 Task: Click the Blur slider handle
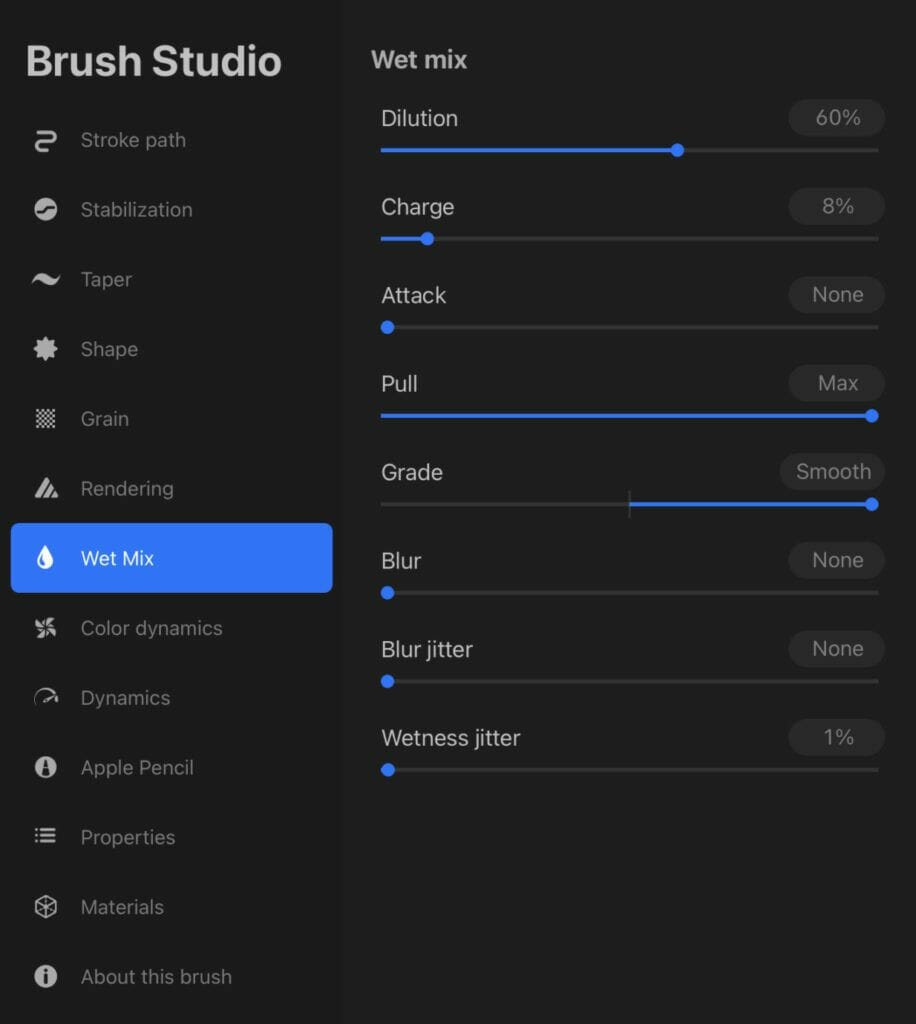point(388,593)
